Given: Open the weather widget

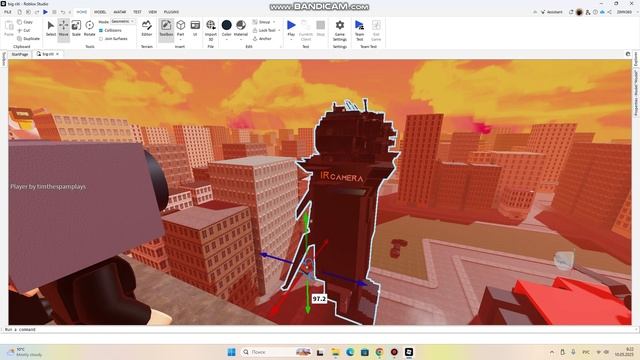Looking at the screenshot, I should click(x=24, y=352).
